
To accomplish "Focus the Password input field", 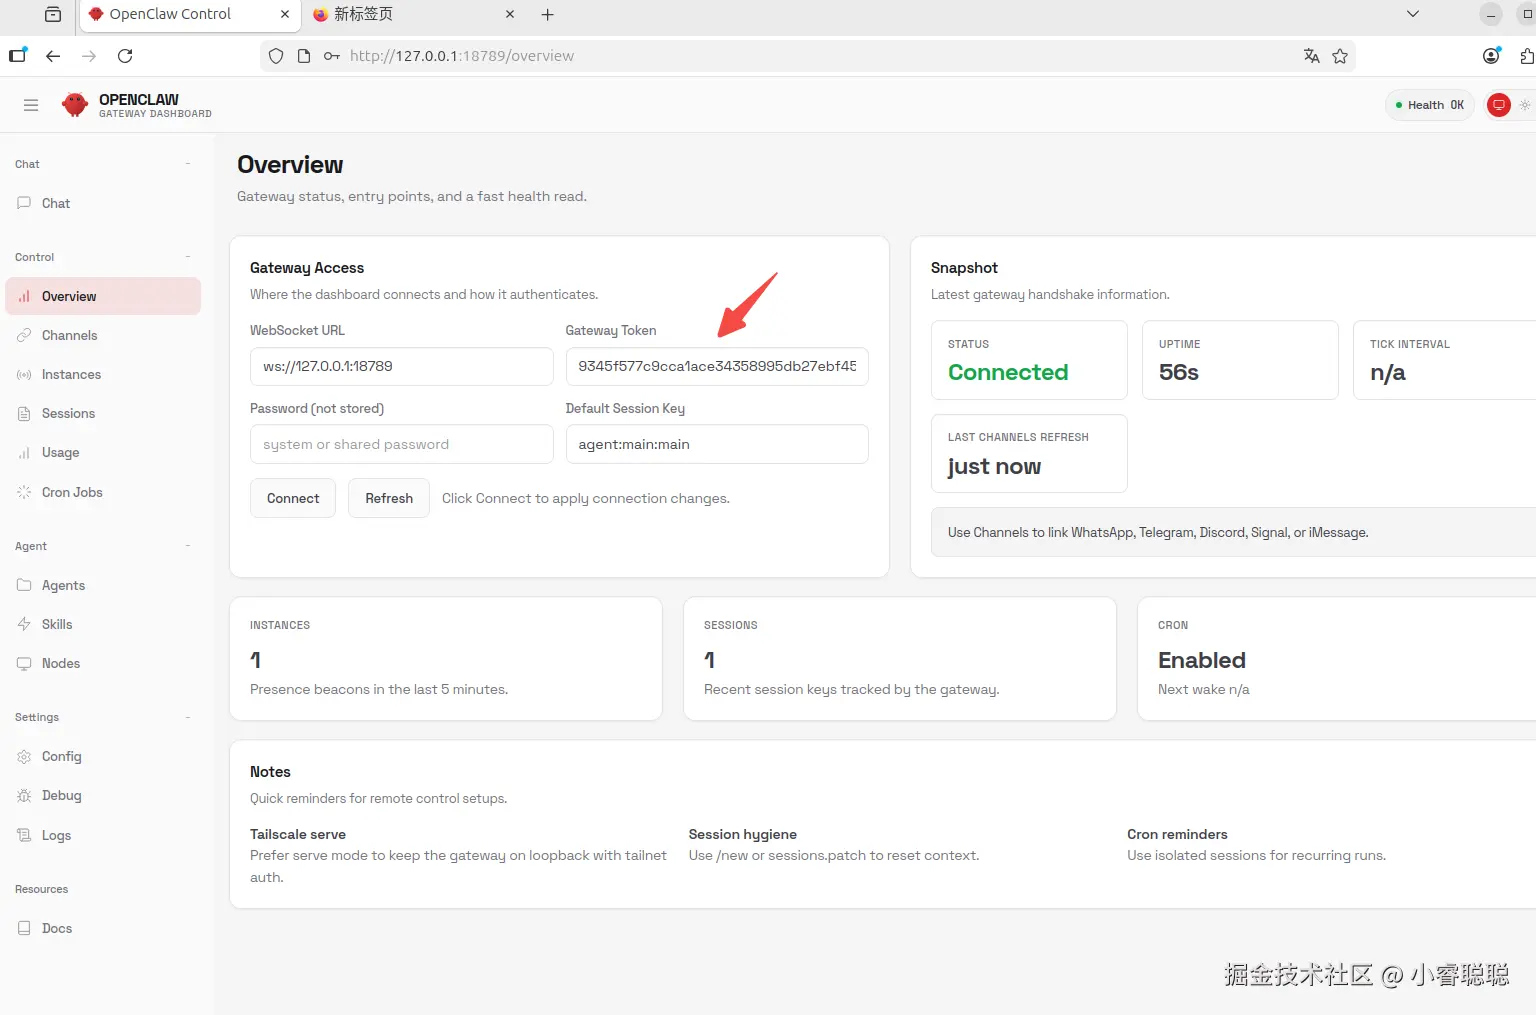I will point(401,444).
